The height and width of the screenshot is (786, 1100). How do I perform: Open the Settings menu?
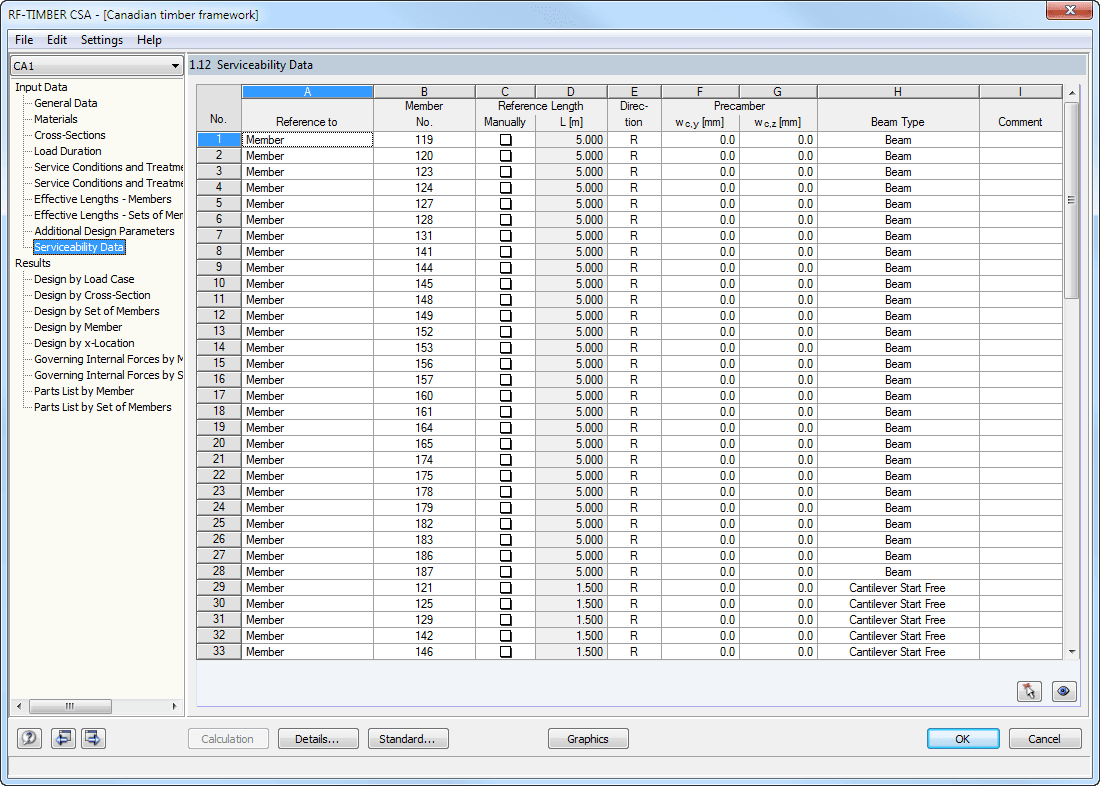point(101,40)
